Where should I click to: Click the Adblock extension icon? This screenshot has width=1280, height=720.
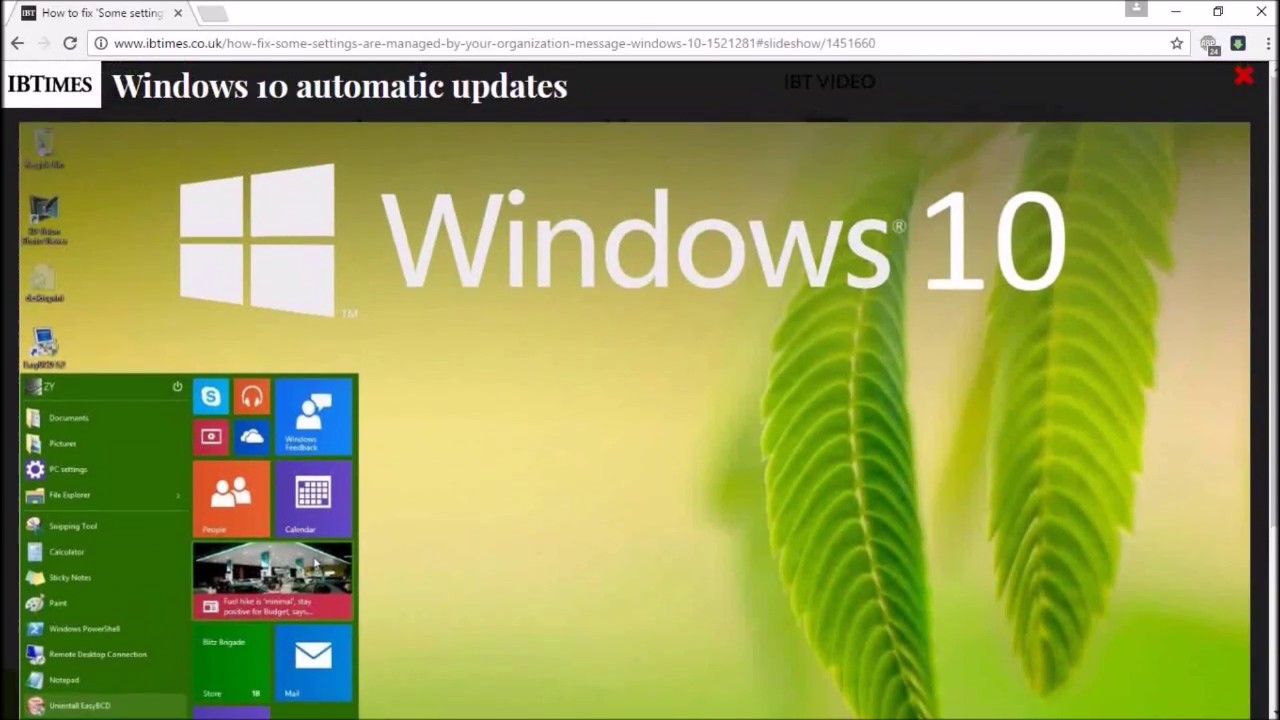[x=1210, y=44]
